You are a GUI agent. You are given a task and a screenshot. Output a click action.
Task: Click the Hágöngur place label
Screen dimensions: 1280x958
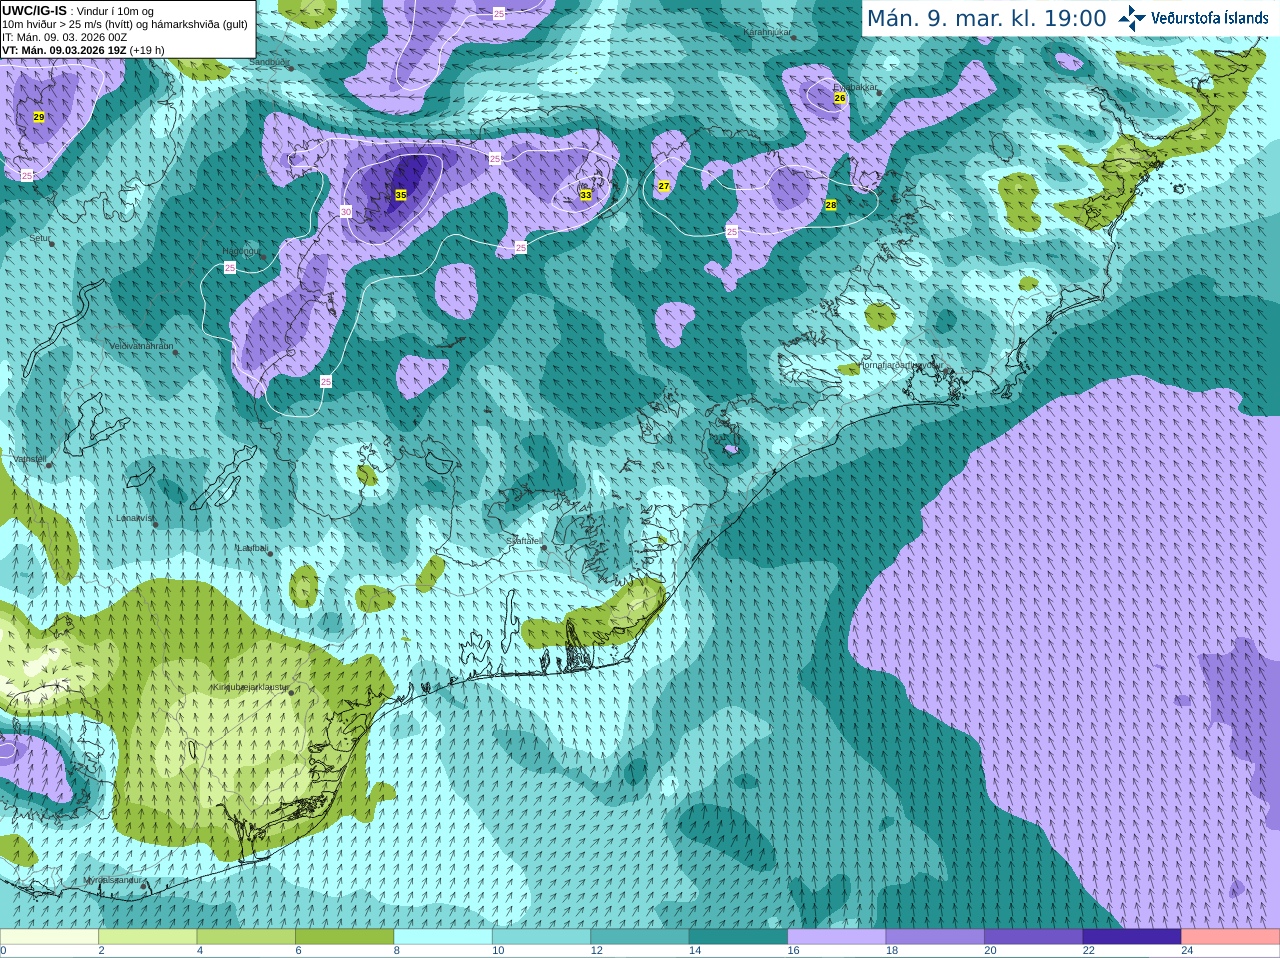coord(240,251)
